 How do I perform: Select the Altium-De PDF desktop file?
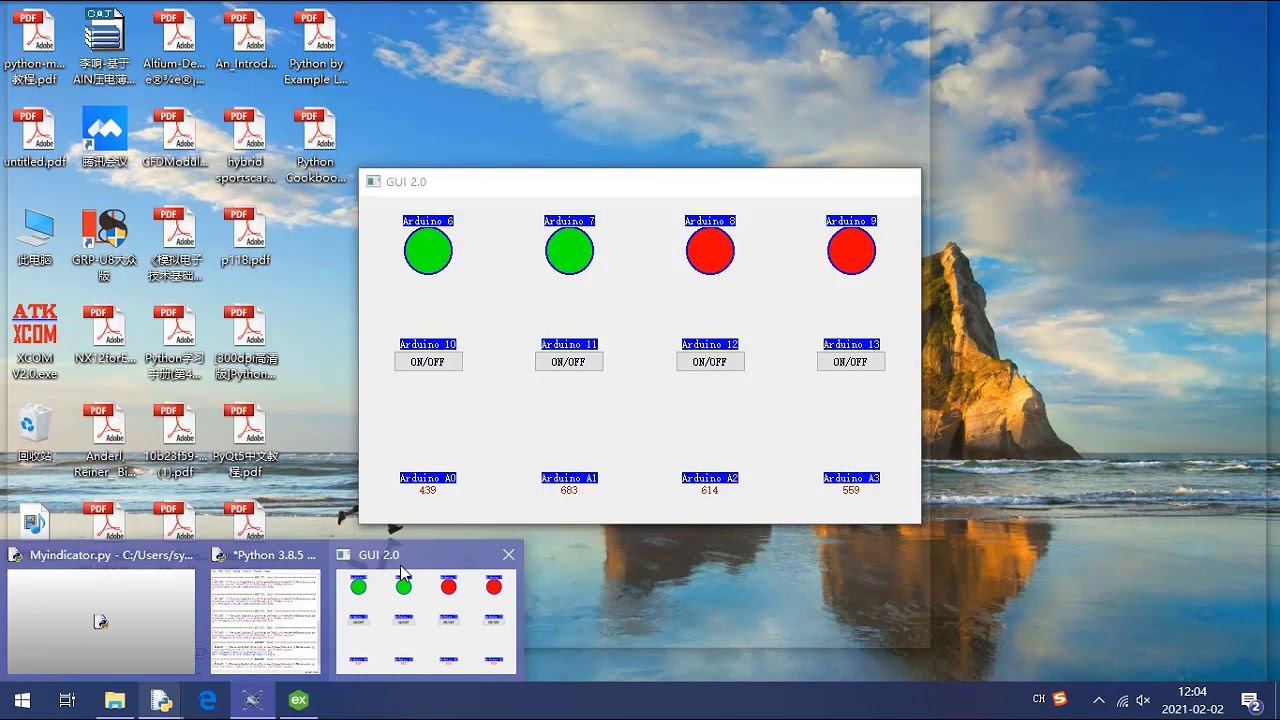(x=174, y=47)
